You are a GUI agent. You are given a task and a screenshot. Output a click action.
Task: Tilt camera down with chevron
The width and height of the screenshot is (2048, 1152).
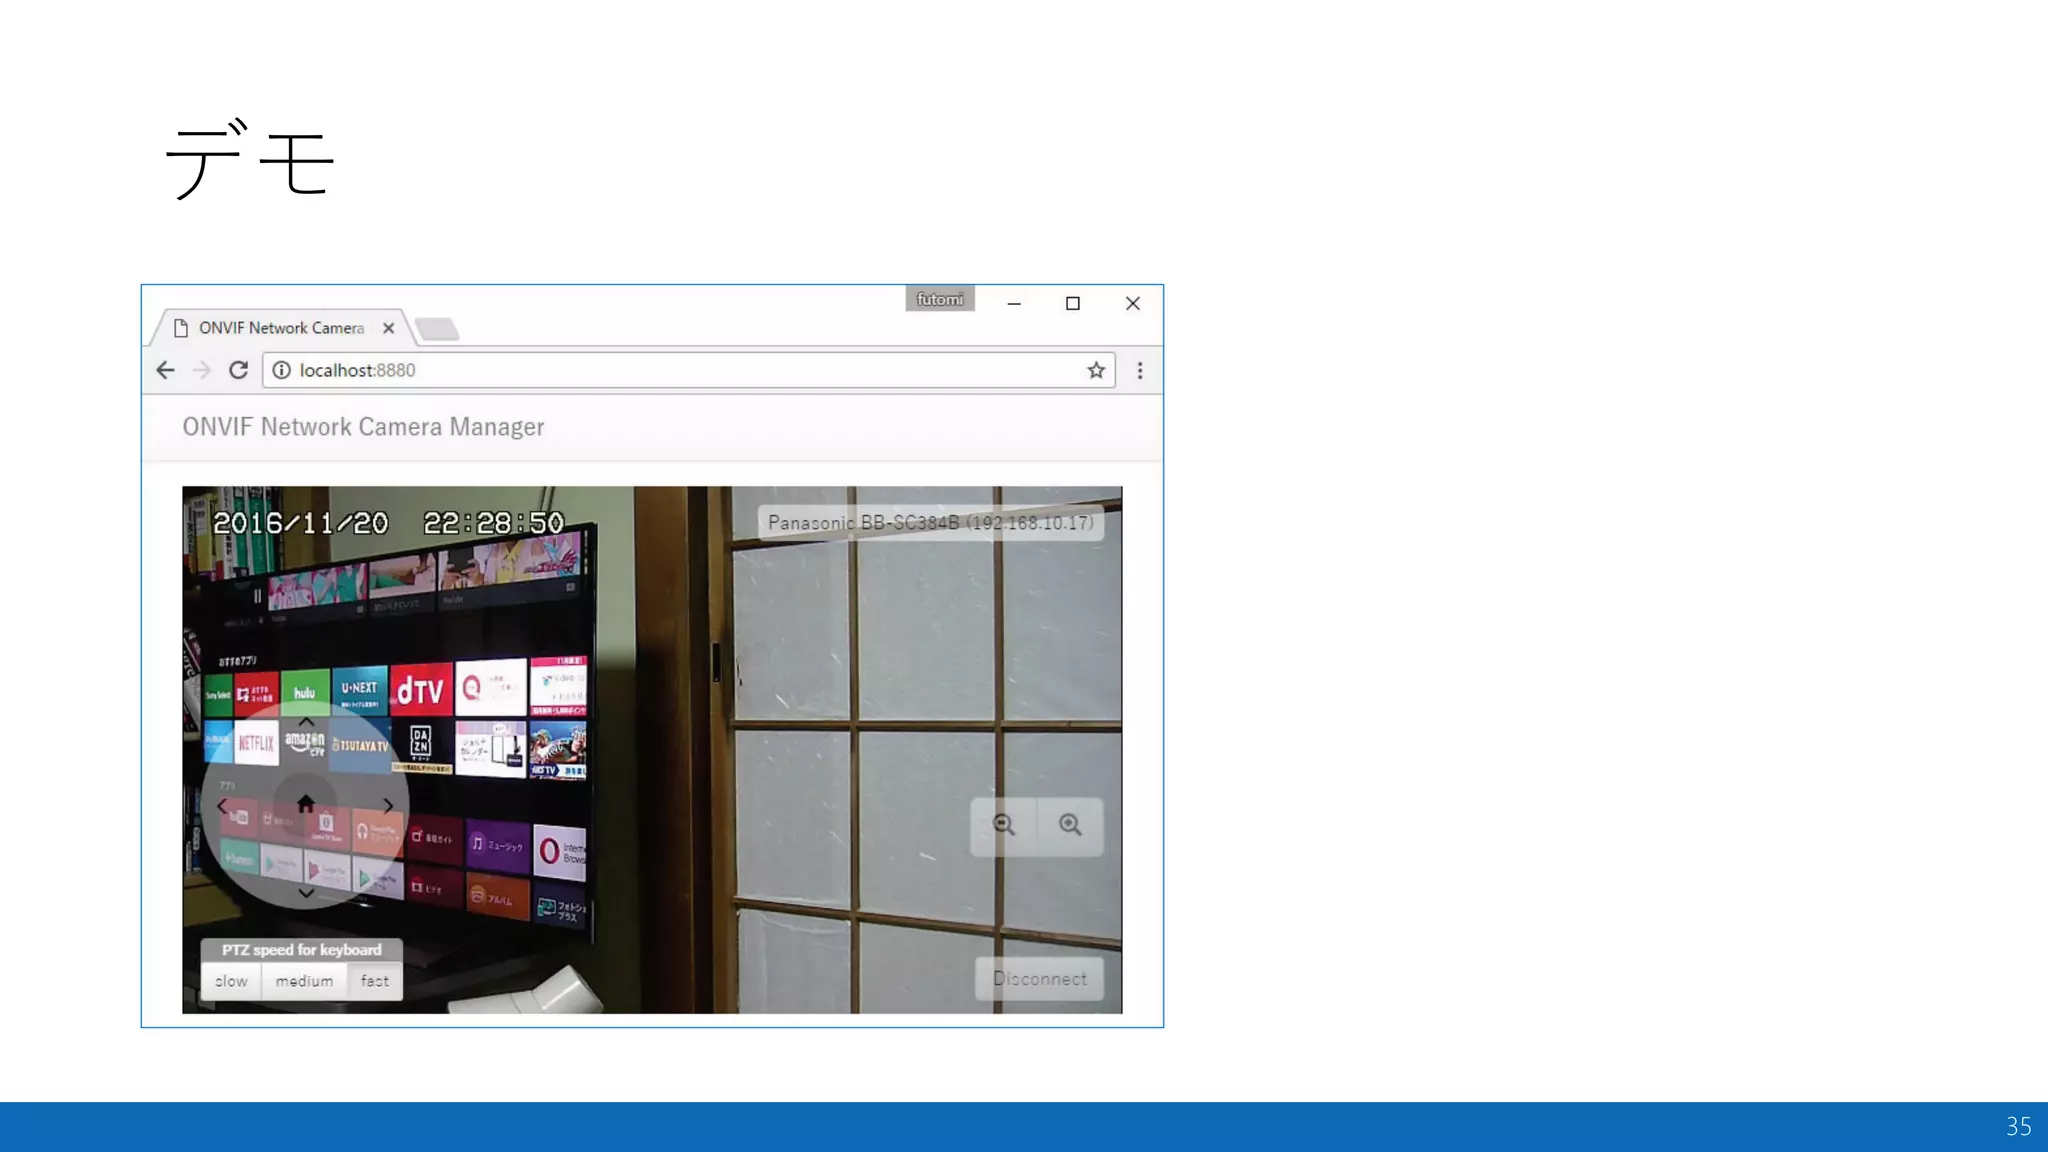point(306,892)
